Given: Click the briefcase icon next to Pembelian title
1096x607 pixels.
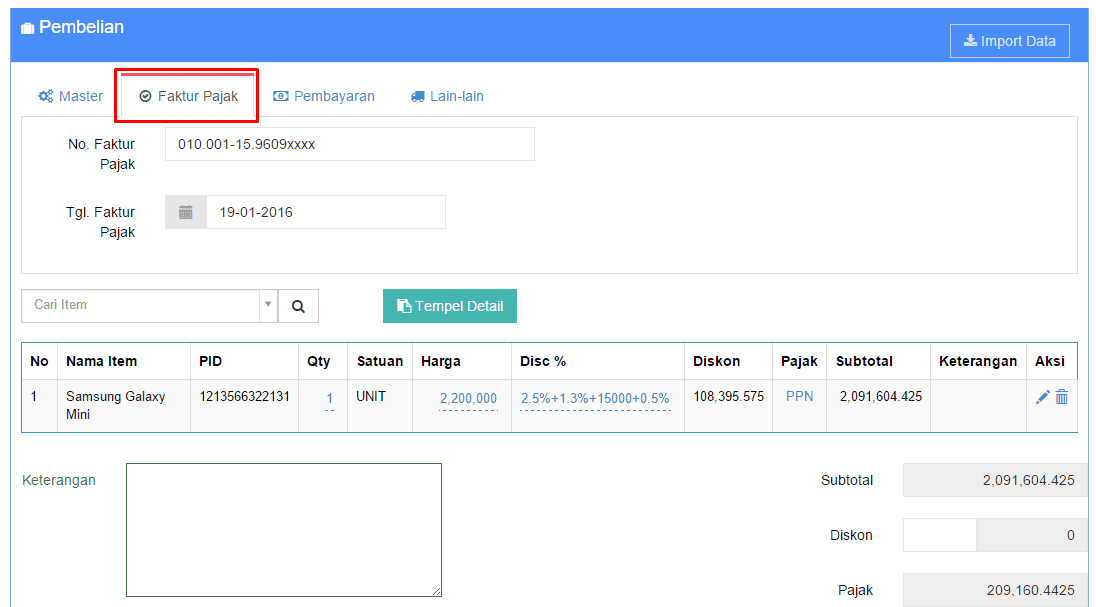Looking at the screenshot, I should [x=27, y=28].
